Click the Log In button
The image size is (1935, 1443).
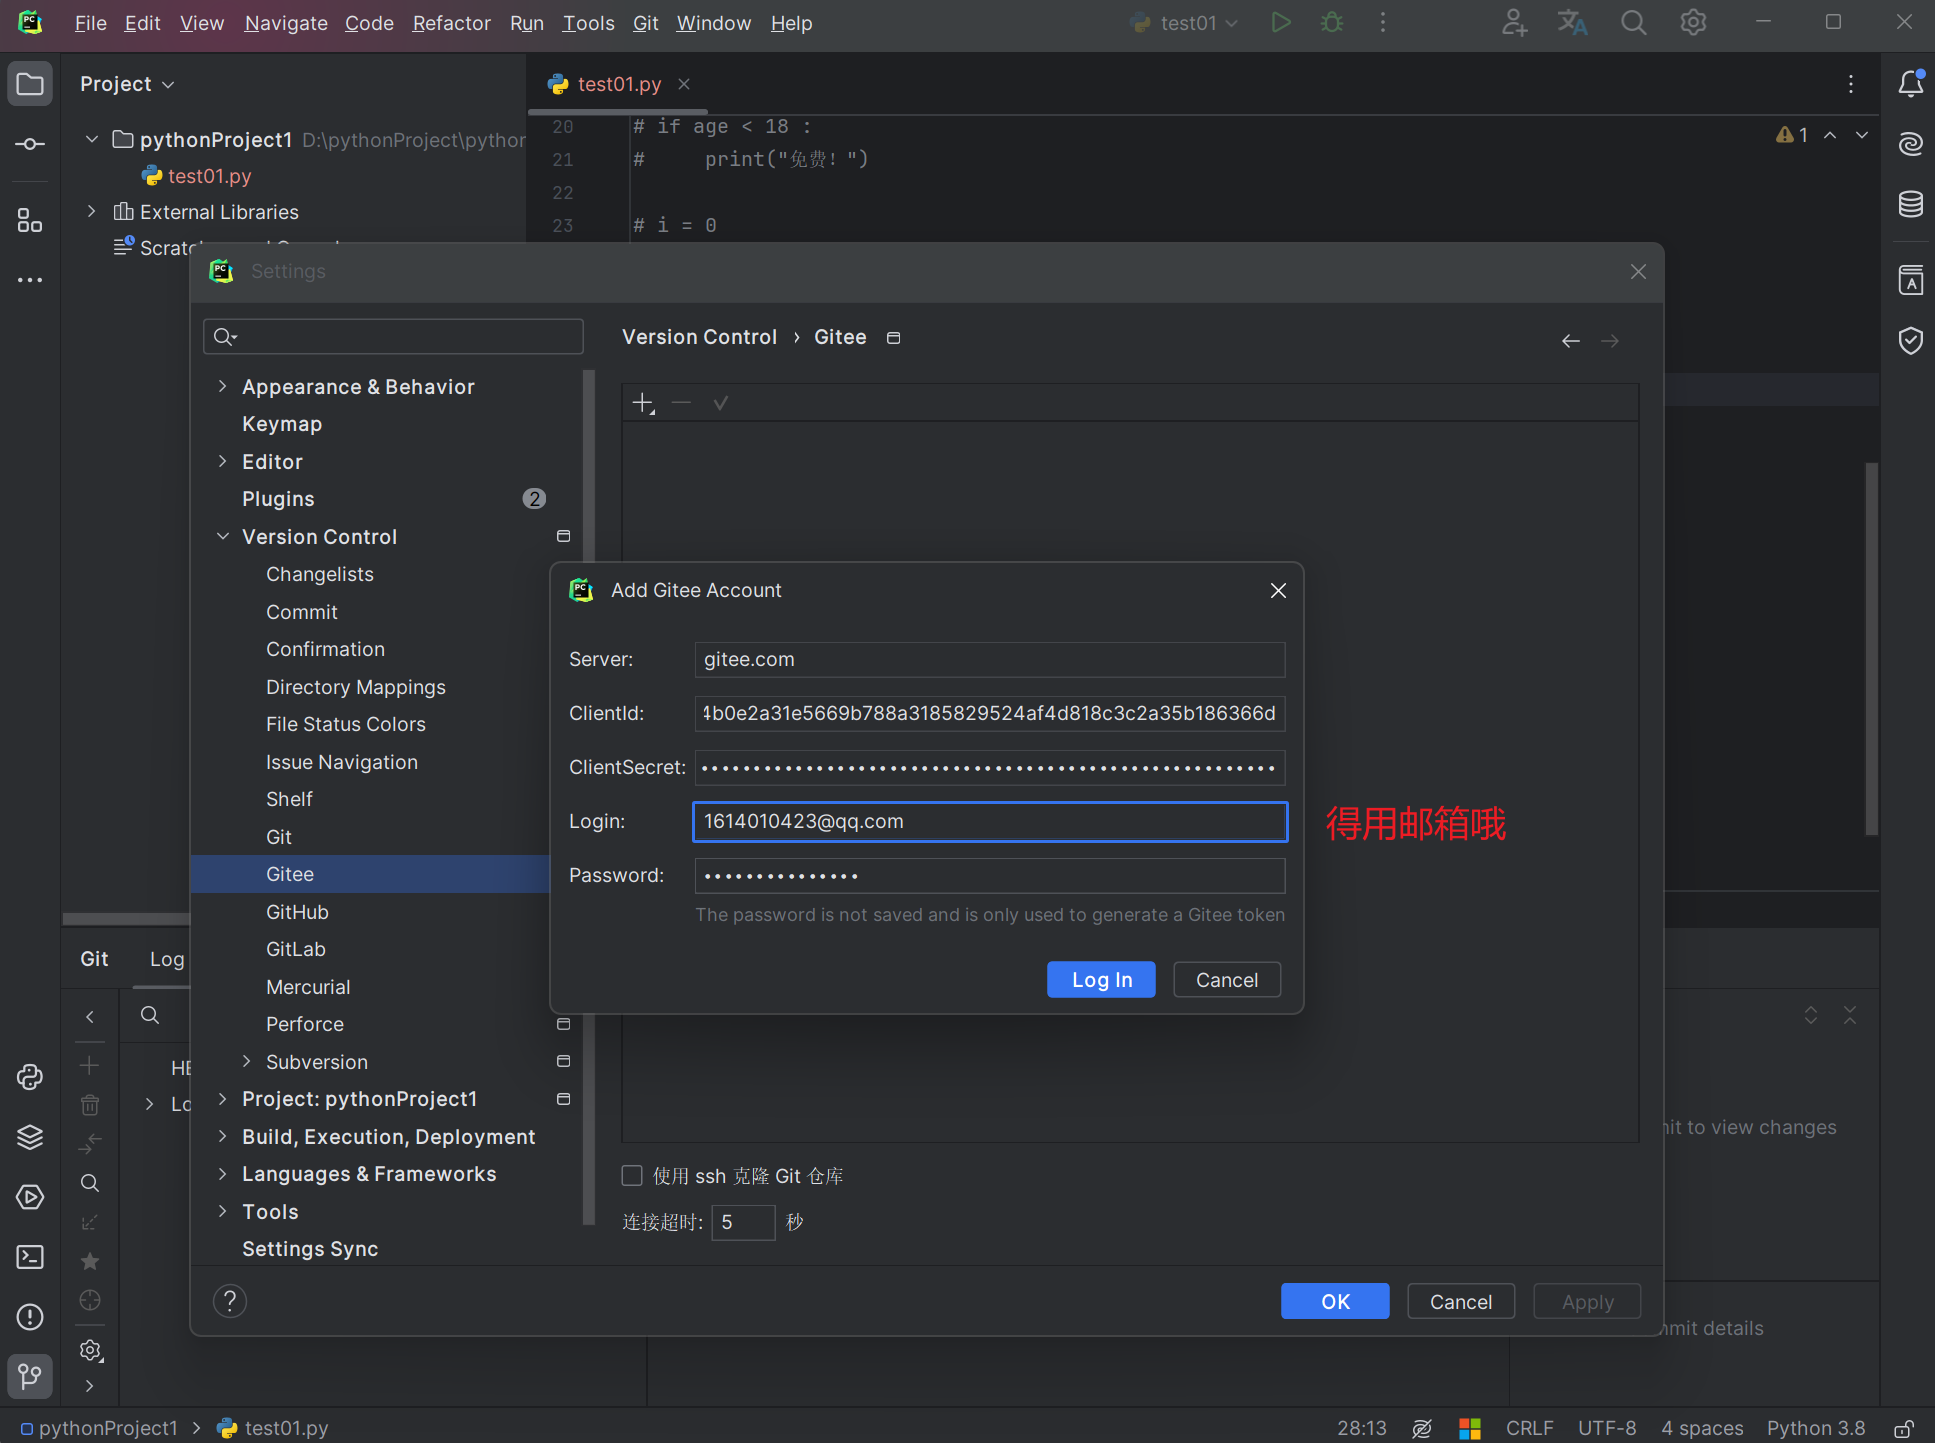coord(1101,980)
